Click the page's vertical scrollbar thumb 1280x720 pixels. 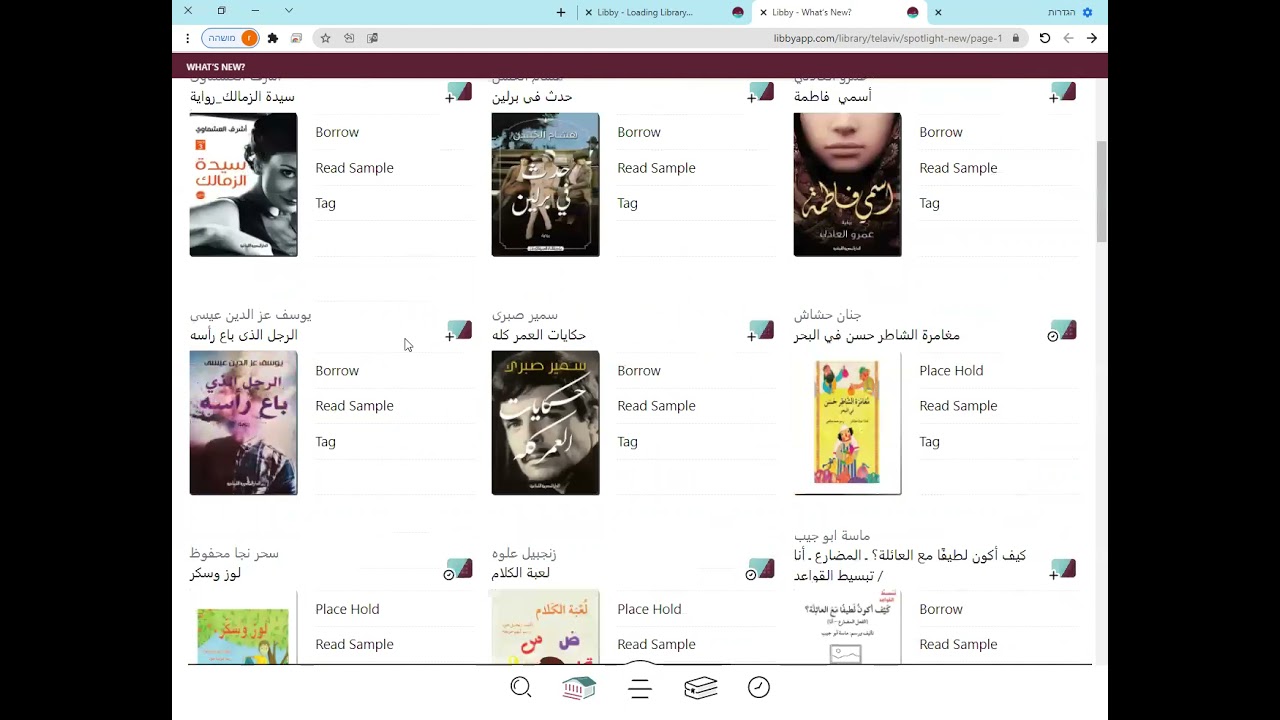(x=1102, y=190)
